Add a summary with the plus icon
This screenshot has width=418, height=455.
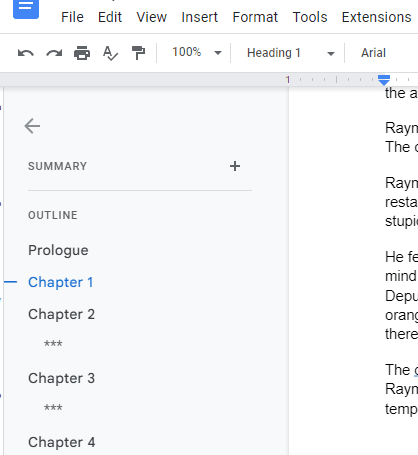(x=235, y=166)
